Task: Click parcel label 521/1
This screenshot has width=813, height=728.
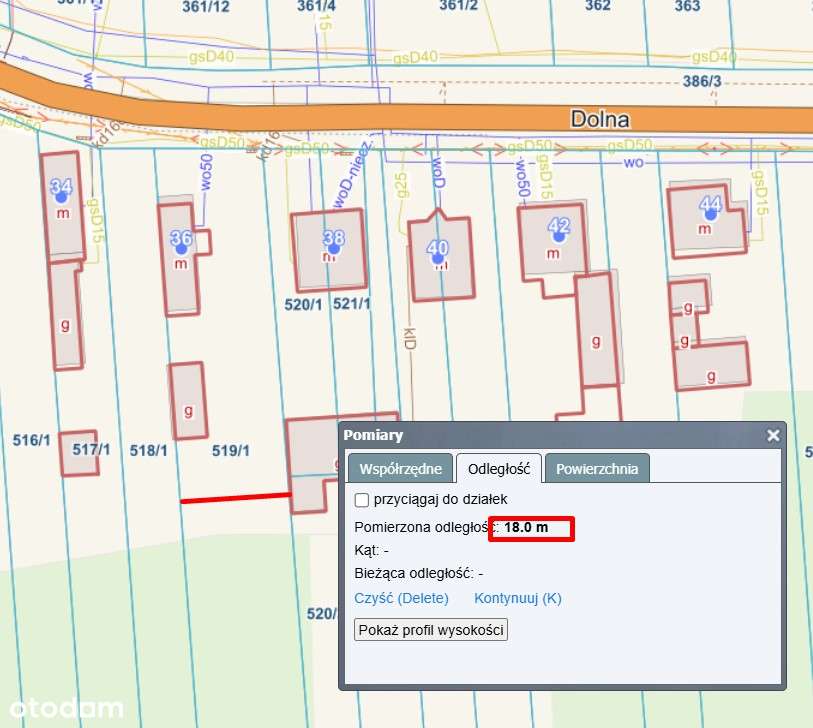Action: tap(352, 303)
